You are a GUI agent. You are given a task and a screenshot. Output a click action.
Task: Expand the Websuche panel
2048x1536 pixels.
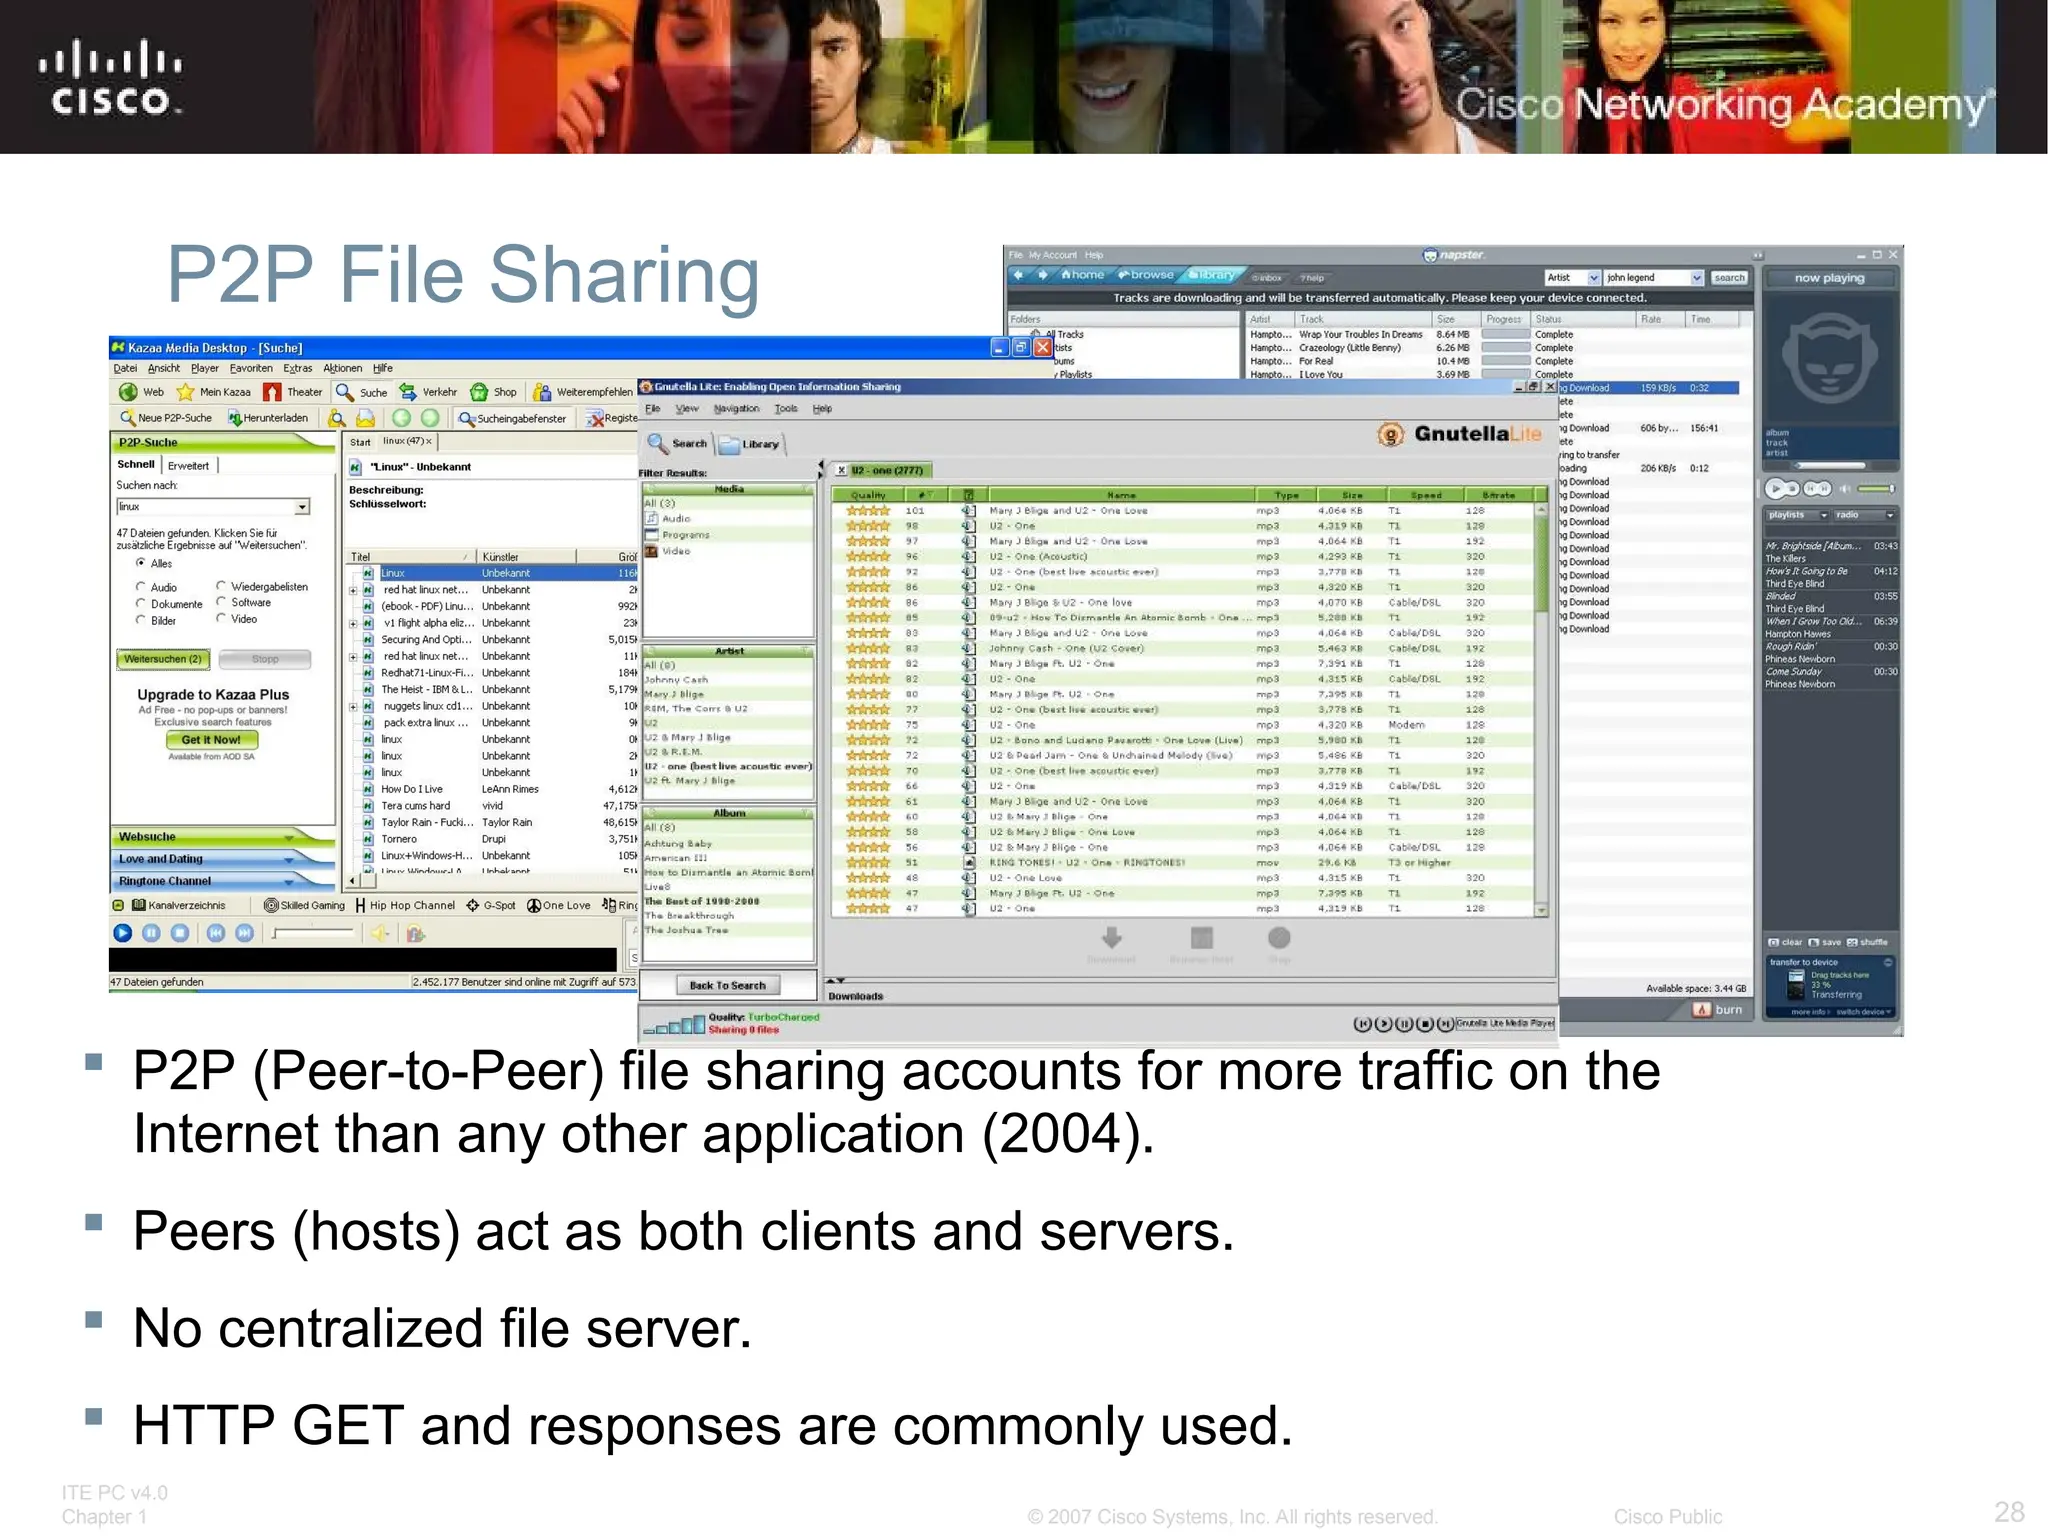pos(222,837)
